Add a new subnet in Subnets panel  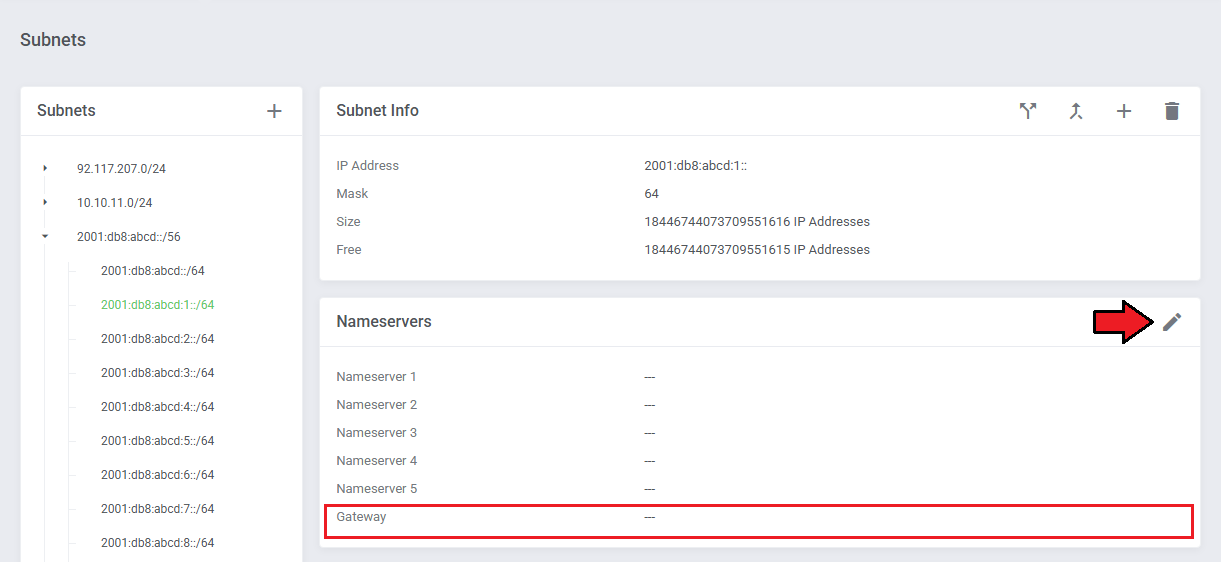coord(274,111)
